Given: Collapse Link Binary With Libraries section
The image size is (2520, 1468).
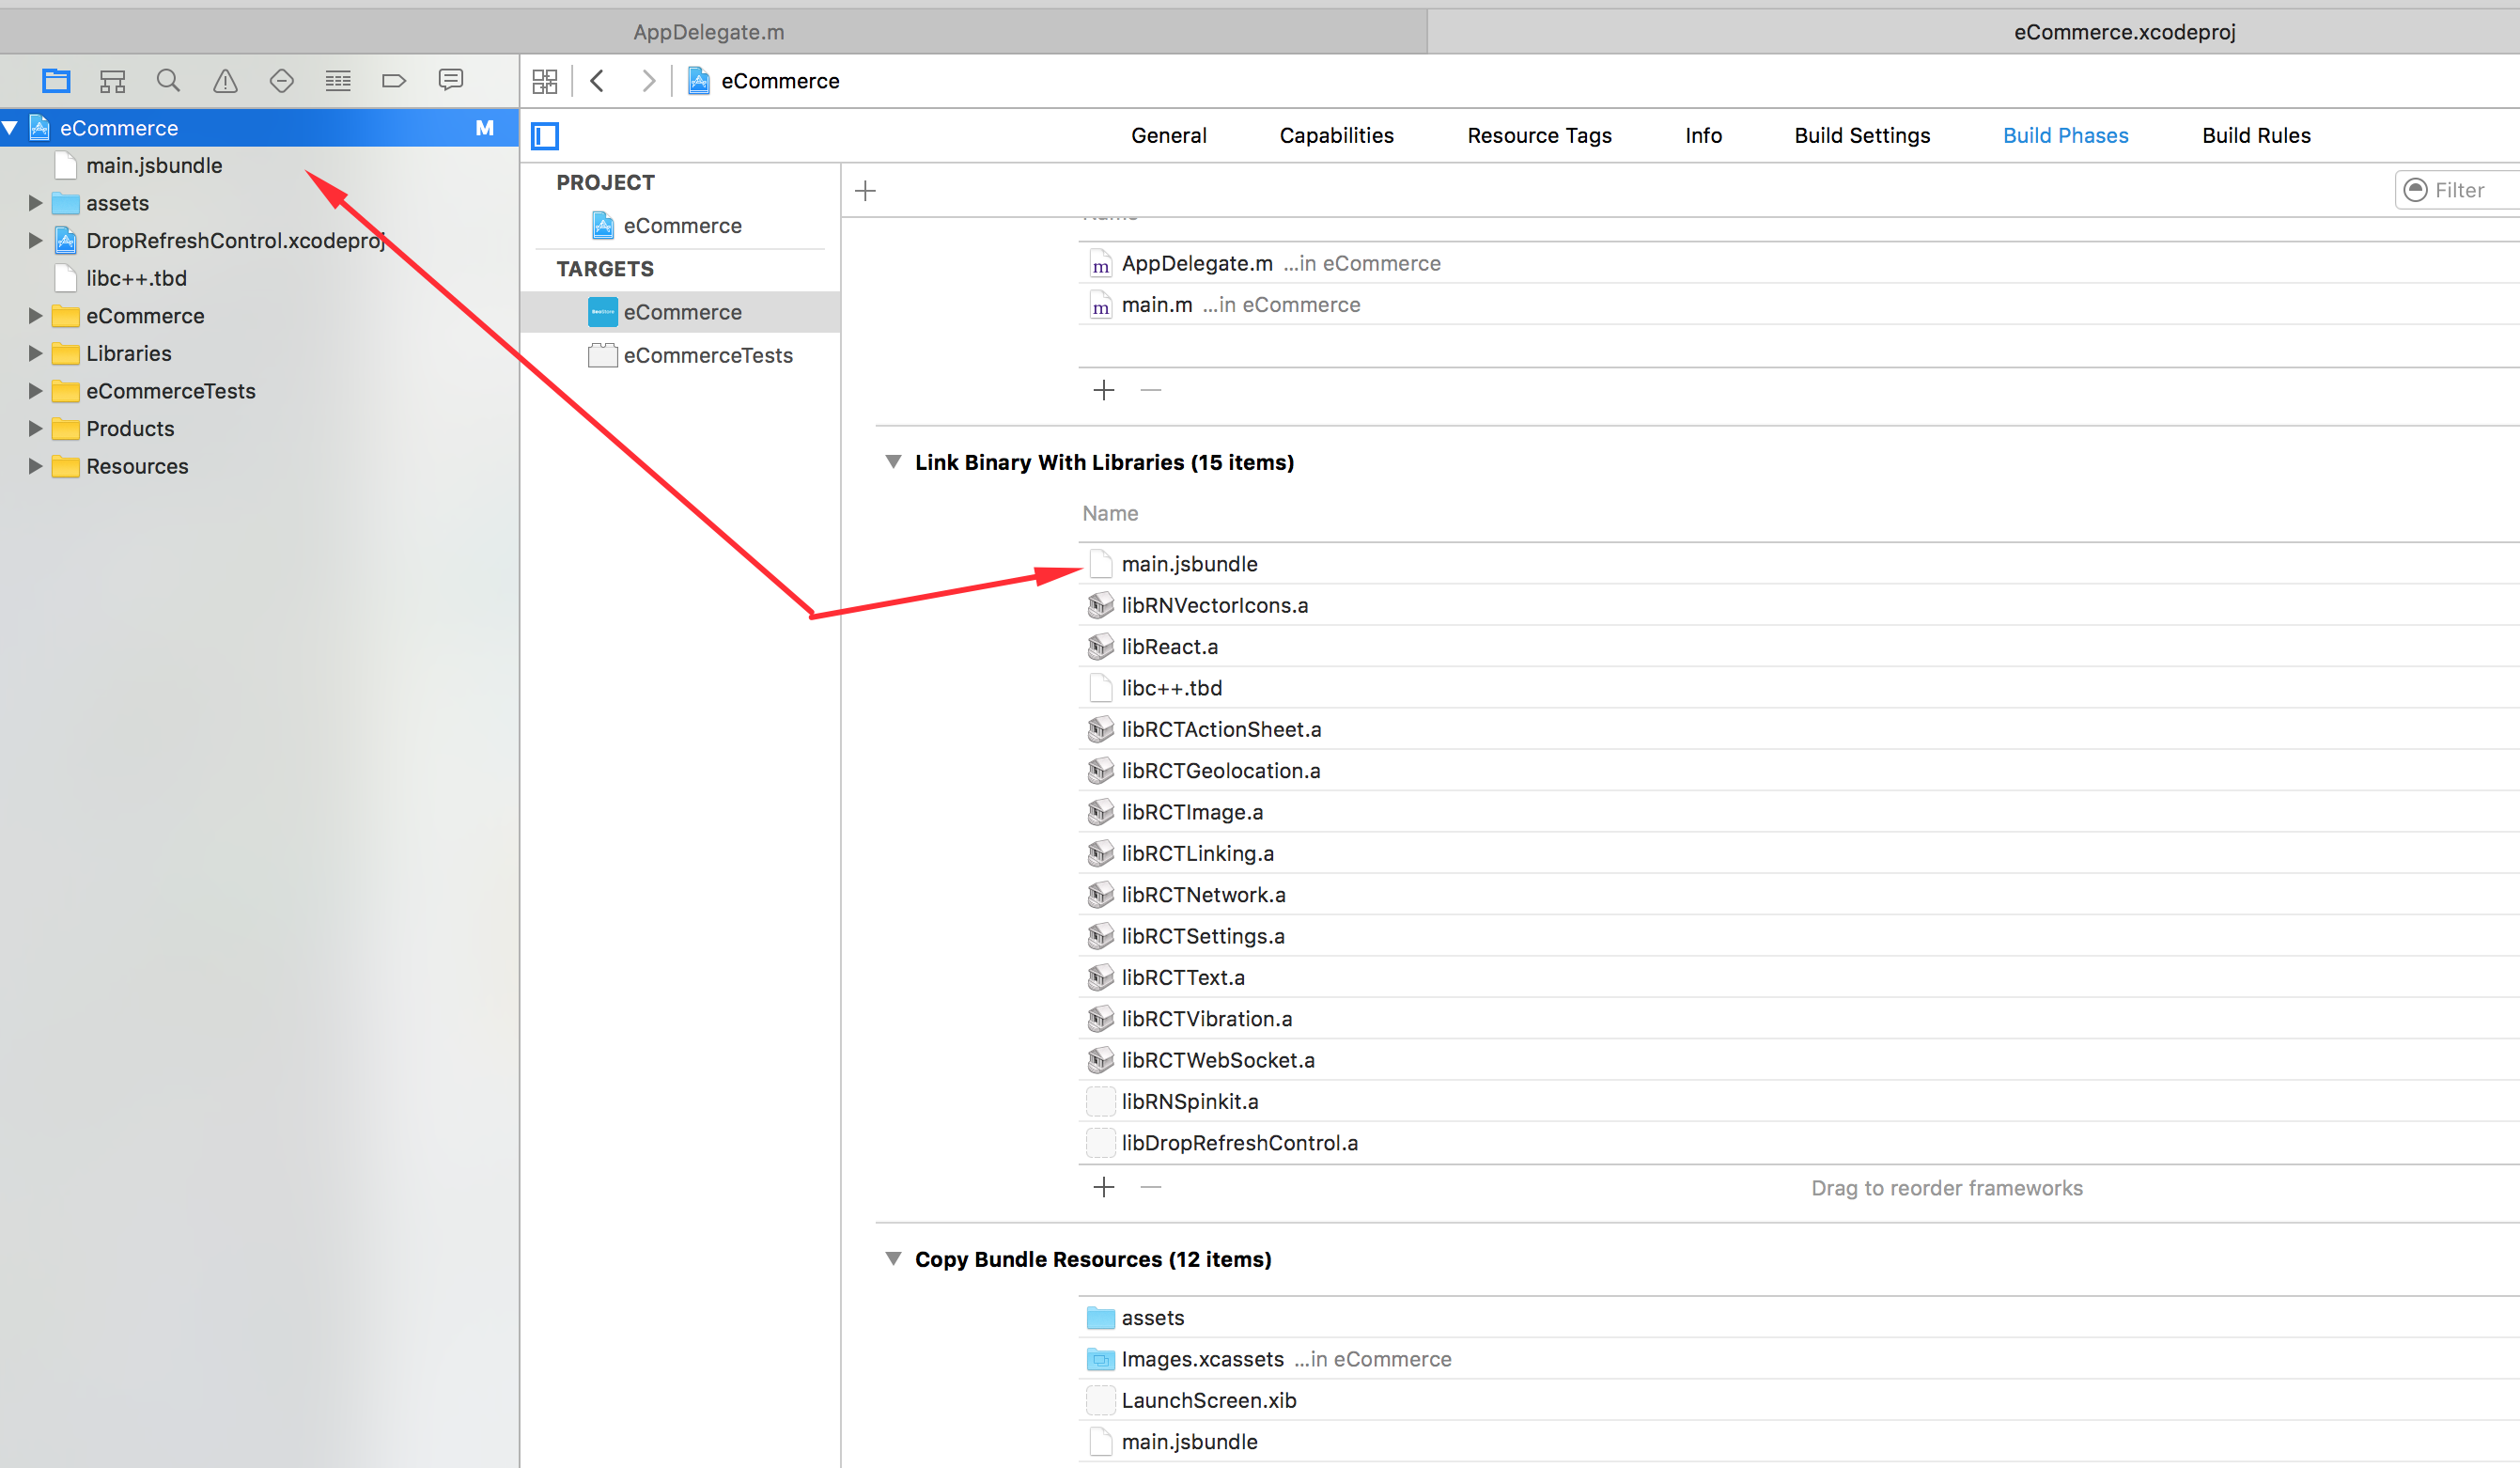Looking at the screenshot, I should click(x=893, y=462).
